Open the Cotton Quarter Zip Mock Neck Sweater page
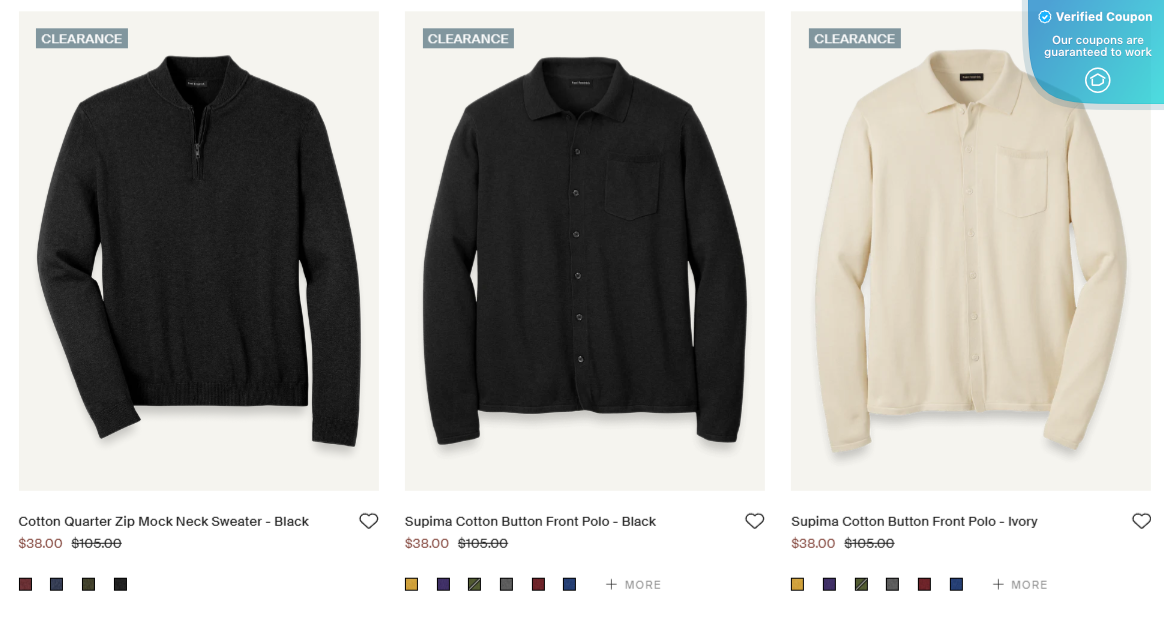The height and width of the screenshot is (632, 1164). (x=163, y=521)
